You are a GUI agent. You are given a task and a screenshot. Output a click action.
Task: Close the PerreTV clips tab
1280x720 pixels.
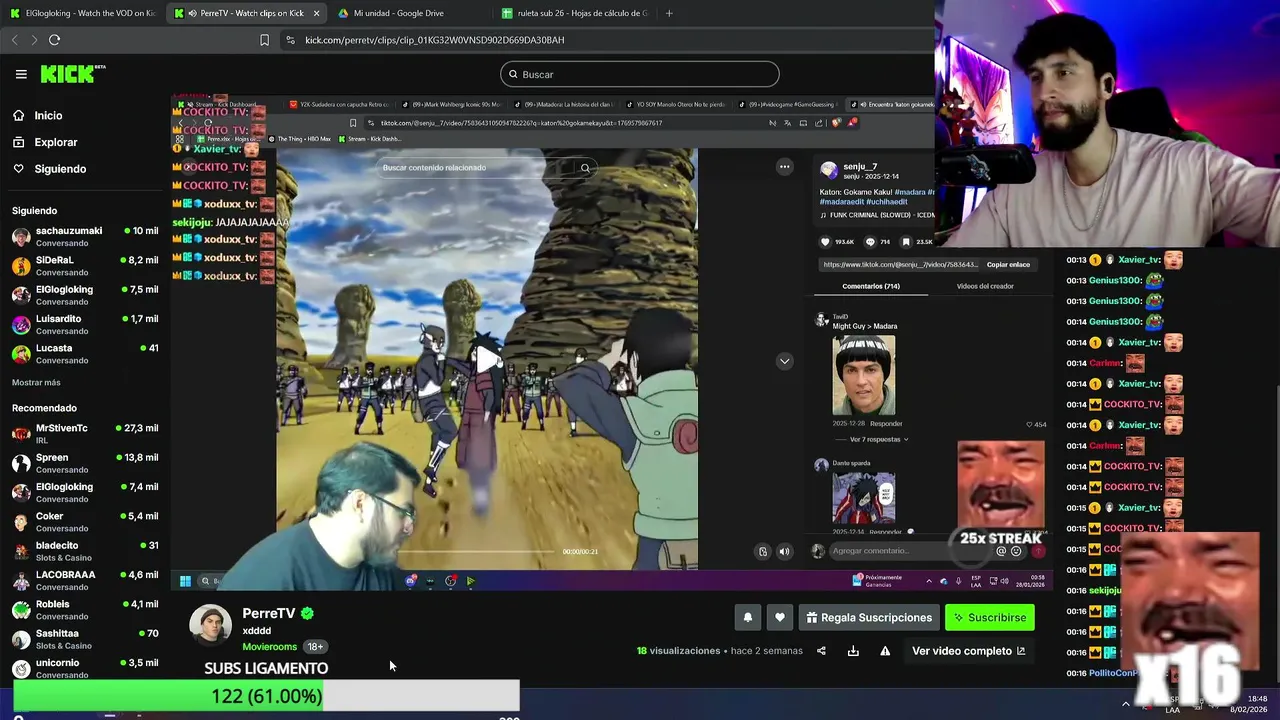[317, 13]
